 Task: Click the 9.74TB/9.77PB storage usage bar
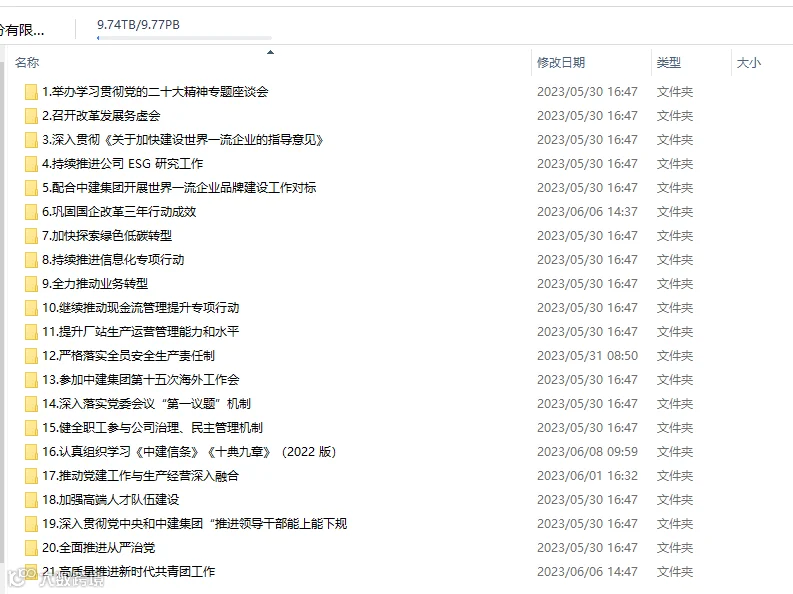click(184, 38)
